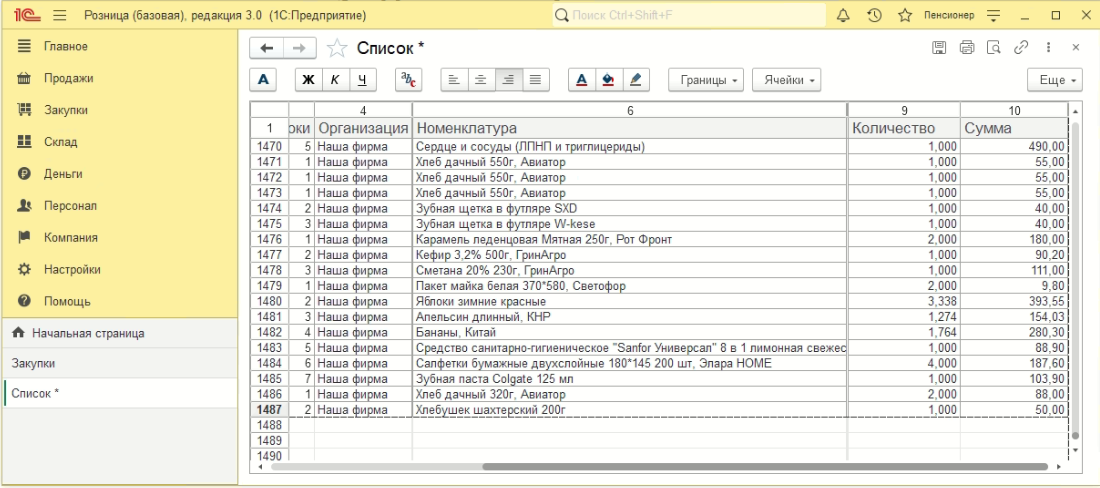This screenshot has width=1100, height=488.
Task: Switch to Начальная страница tab
Action: coord(119,333)
